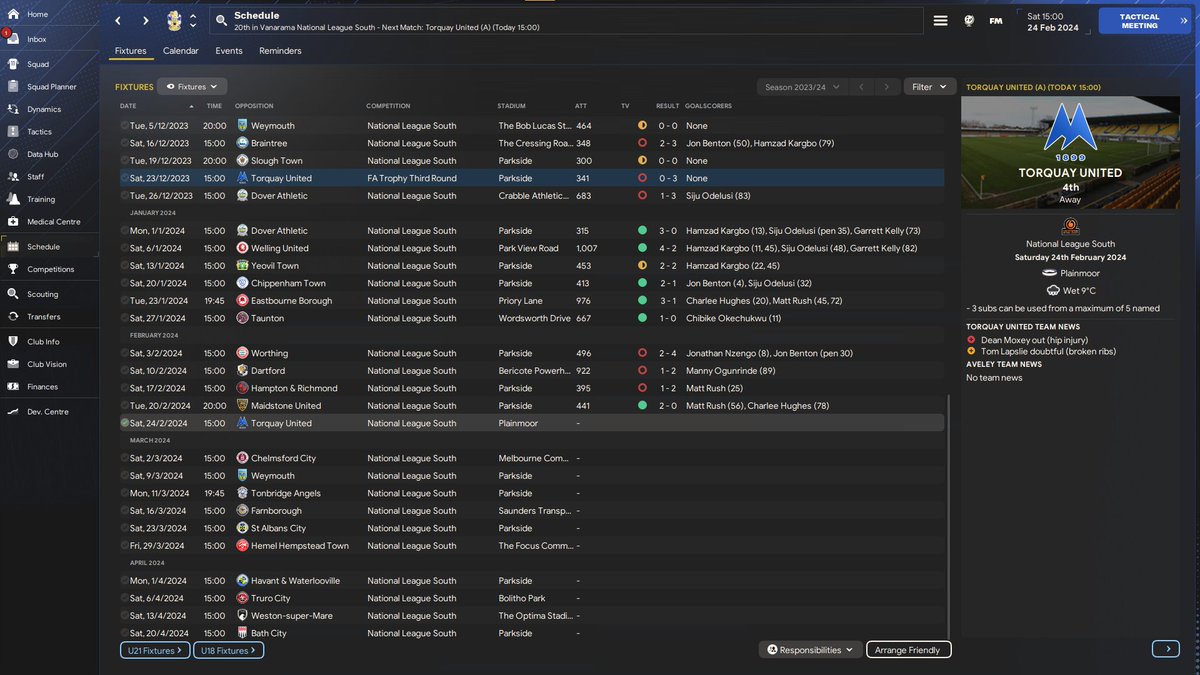Expand the Responsibilities dropdown
Image resolution: width=1200 pixels, height=675 pixels.
[x=810, y=649]
